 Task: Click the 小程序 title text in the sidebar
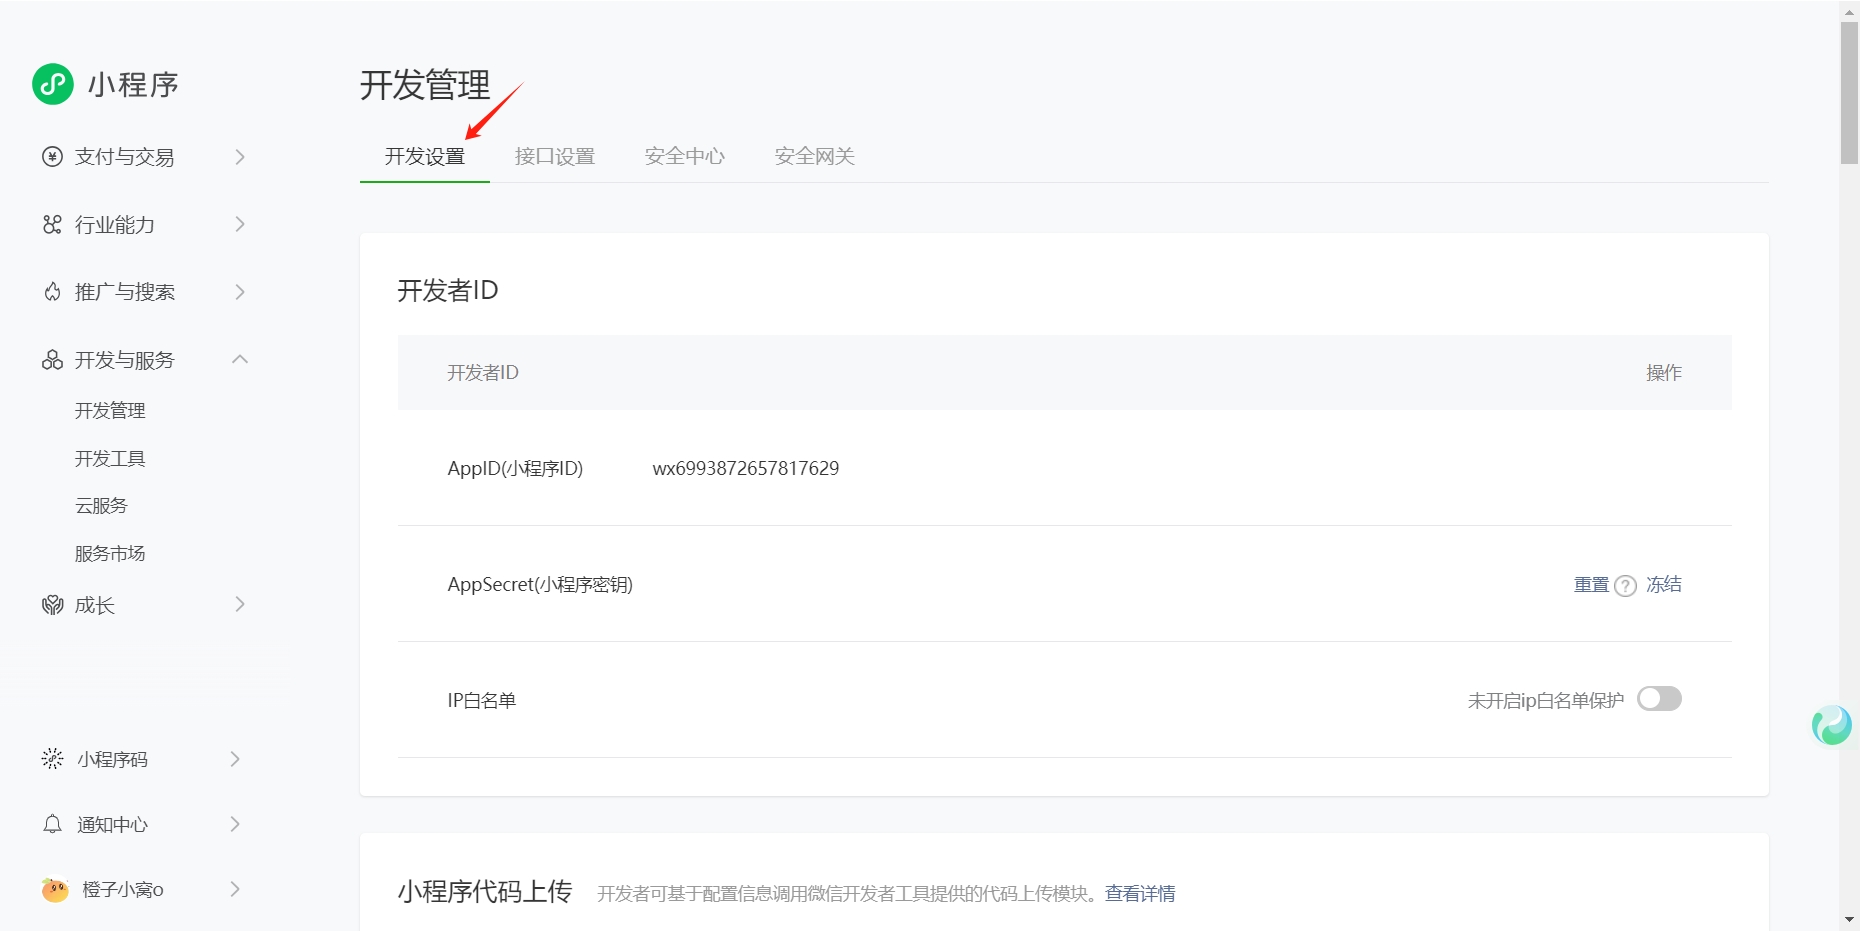(133, 85)
